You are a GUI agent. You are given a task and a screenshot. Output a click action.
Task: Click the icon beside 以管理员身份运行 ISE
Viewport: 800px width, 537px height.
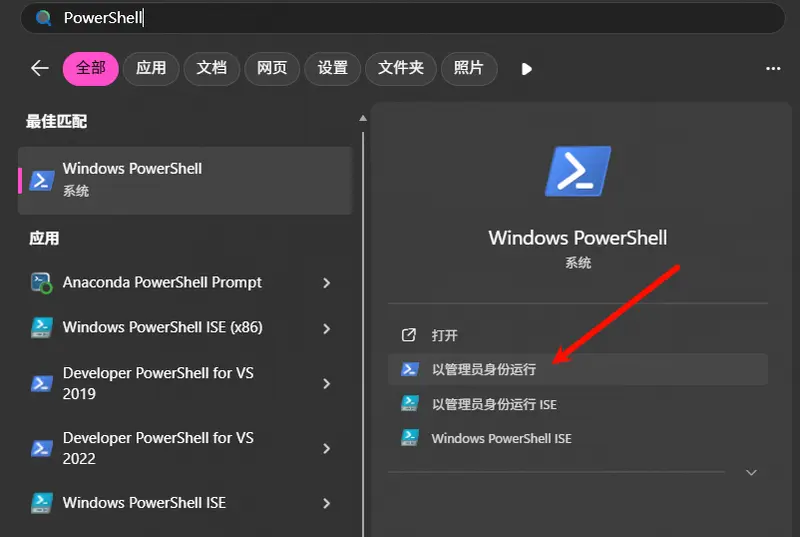coord(410,403)
